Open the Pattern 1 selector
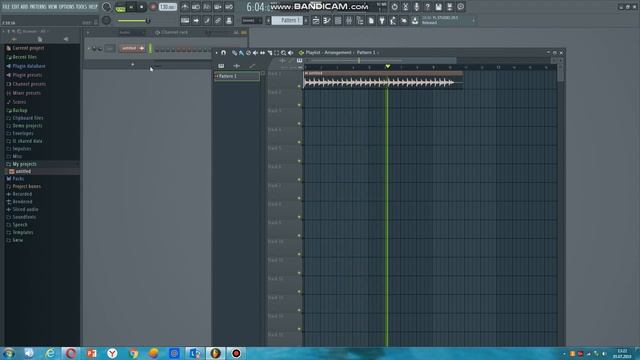The image size is (640, 360). [x=287, y=20]
